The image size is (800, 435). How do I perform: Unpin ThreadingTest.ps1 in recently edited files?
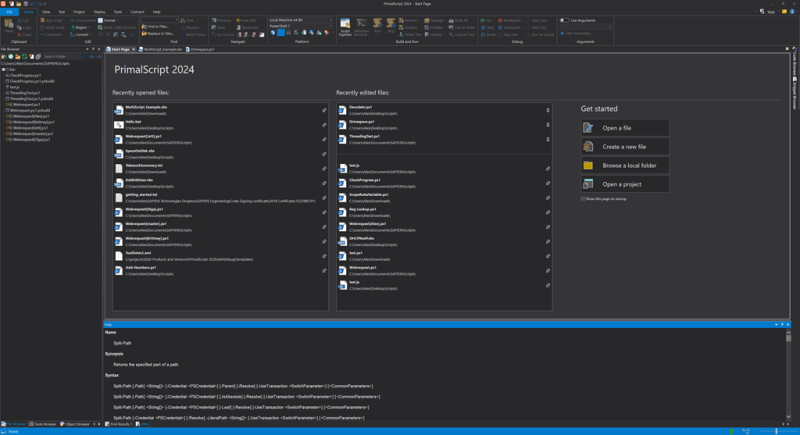pyautogui.click(x=548, y=139)
